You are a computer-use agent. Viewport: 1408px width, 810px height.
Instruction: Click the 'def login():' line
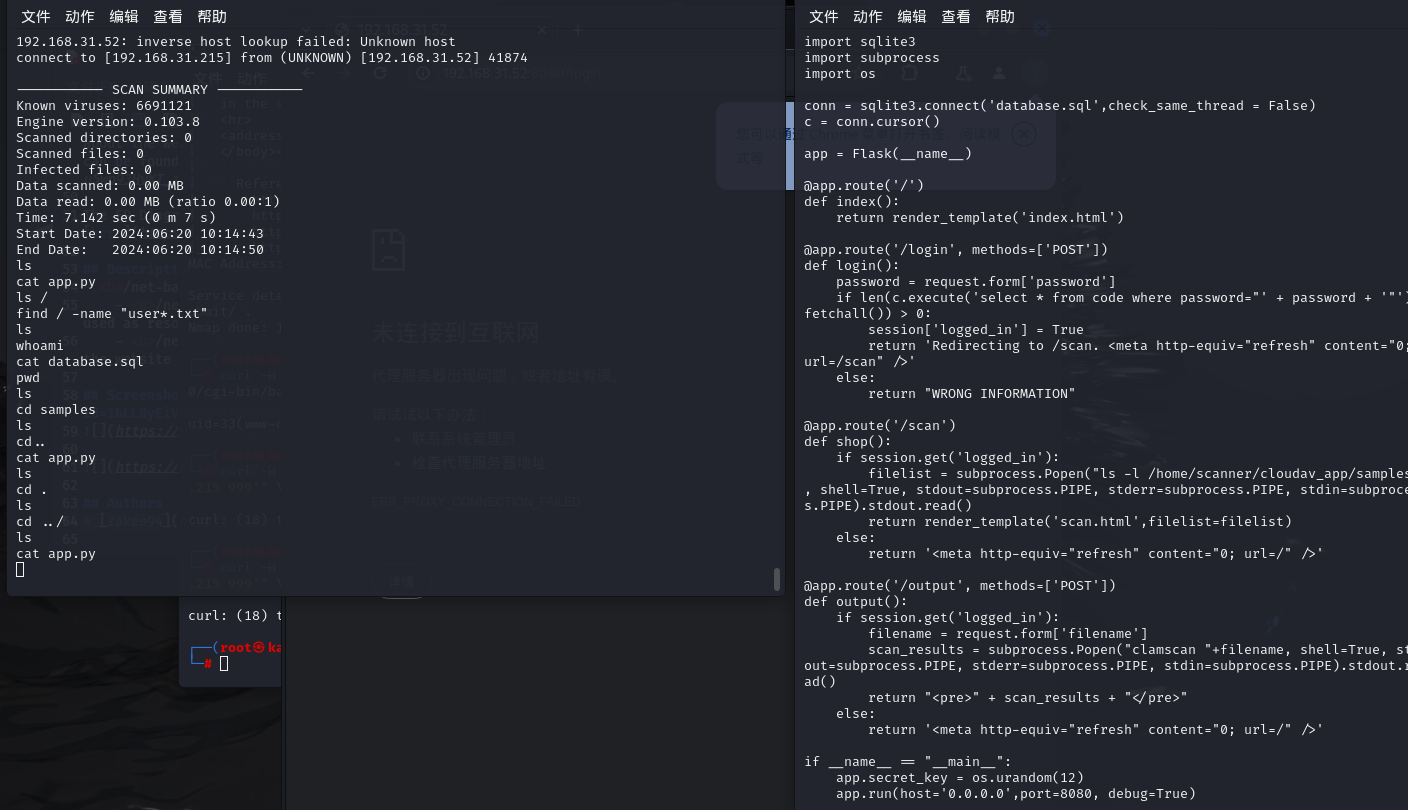[x=852, y=266]
